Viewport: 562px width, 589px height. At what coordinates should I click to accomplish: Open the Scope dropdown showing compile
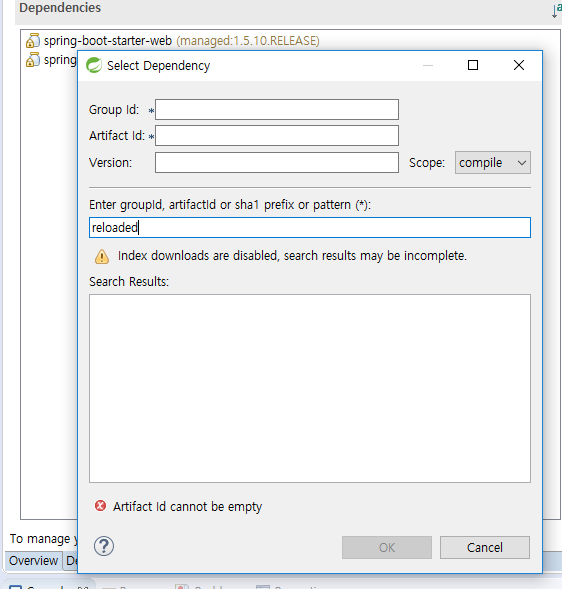coord(493,163)
